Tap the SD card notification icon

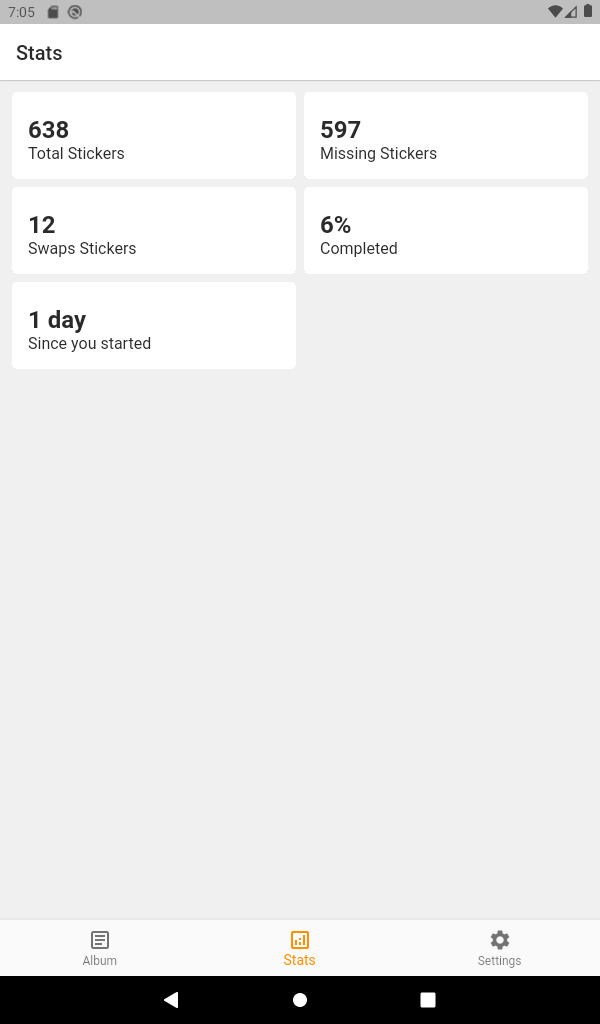tap(53, 12)
